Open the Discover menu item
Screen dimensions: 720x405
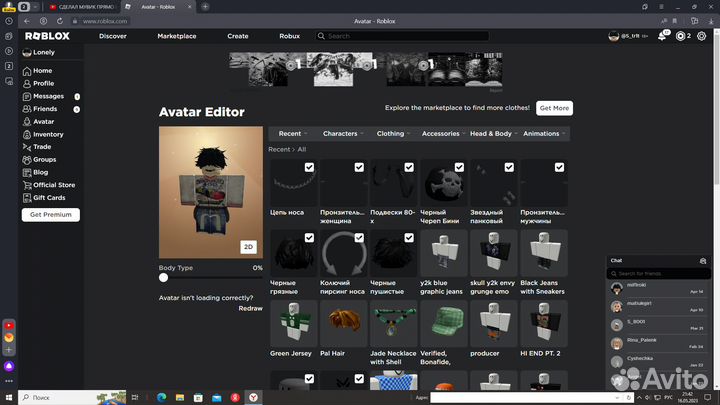(x=113, y=36)
